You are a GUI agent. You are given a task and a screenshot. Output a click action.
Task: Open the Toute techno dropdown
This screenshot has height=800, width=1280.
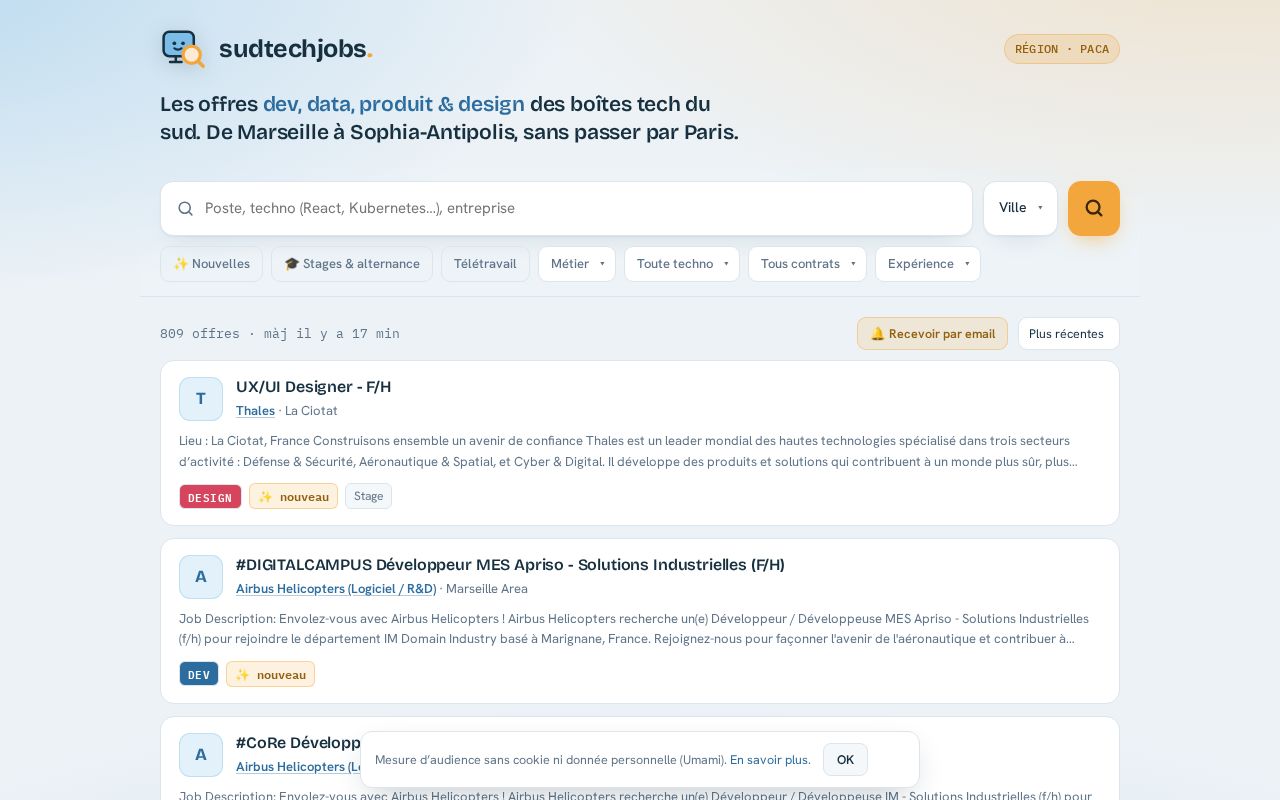point(682,264)
